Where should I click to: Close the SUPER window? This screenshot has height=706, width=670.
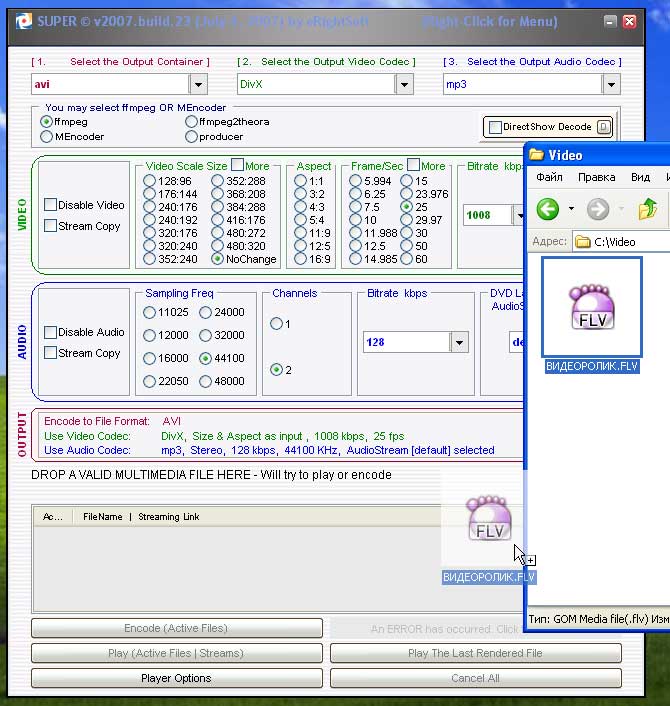(x=629, y=21)
